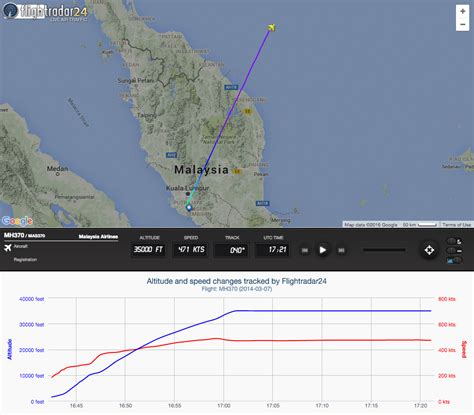Click the 17:10 time label on chart axis

(x=322, y=406)
